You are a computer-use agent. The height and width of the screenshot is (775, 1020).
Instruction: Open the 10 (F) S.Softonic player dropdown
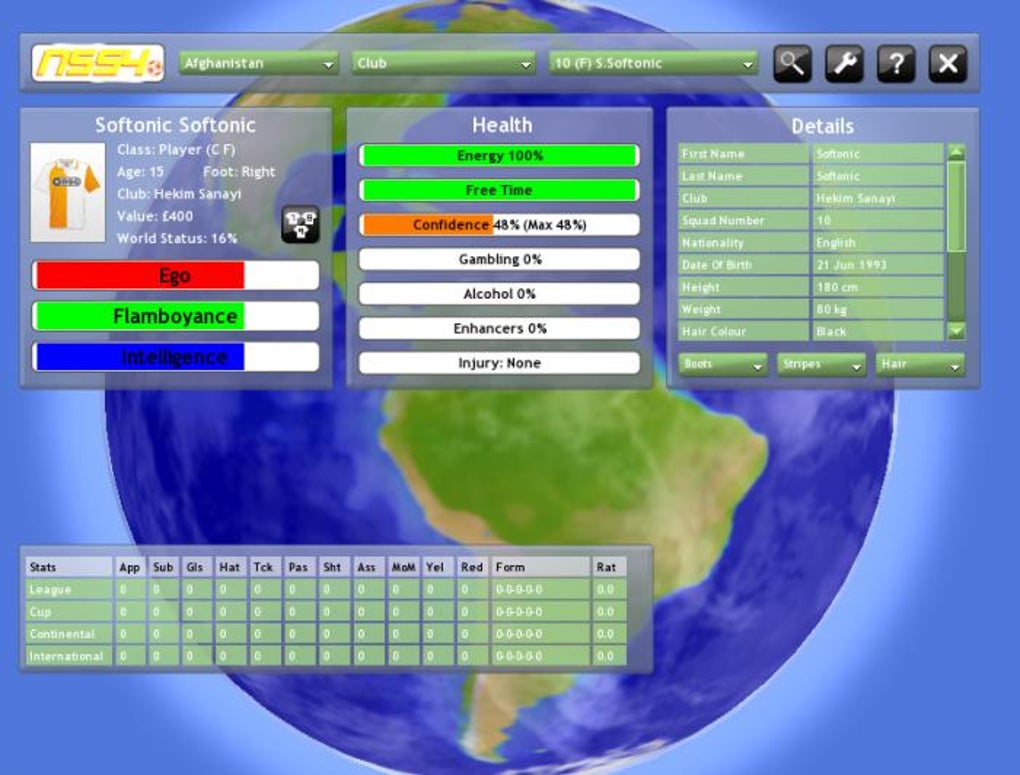654,64
